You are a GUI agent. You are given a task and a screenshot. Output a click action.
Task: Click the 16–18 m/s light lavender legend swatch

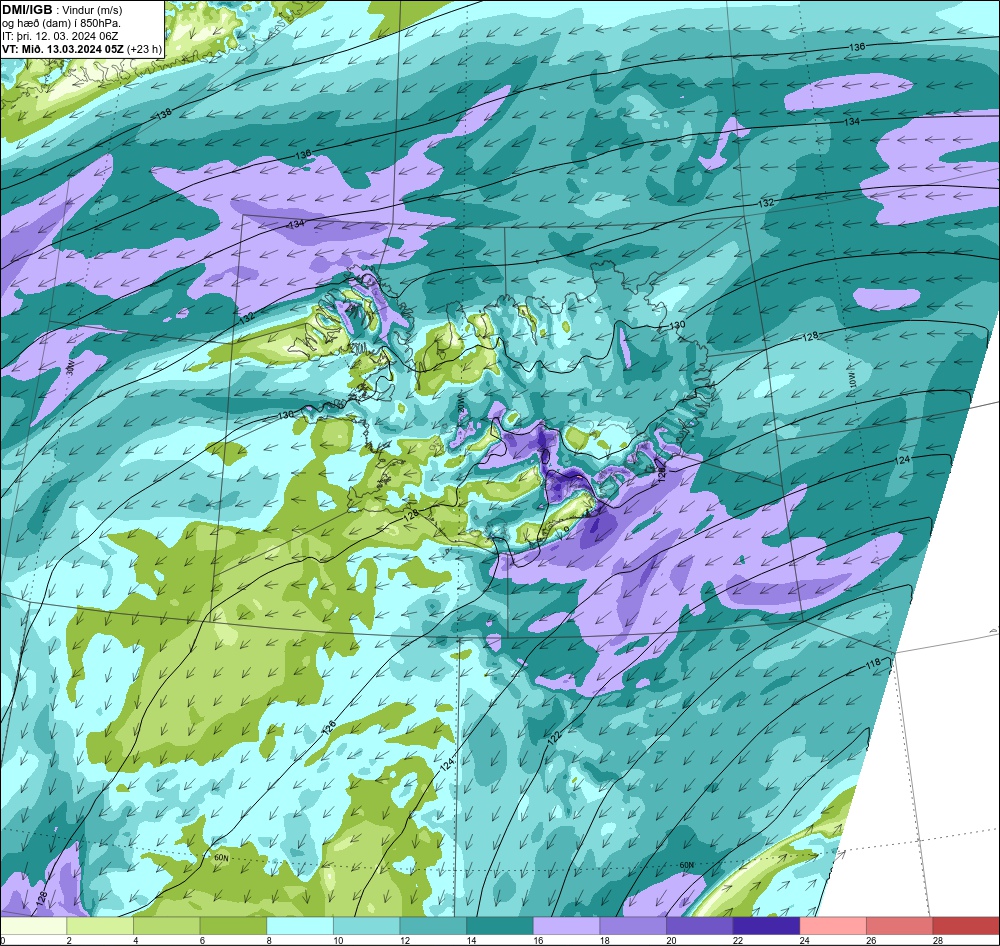tap(566, 926)
